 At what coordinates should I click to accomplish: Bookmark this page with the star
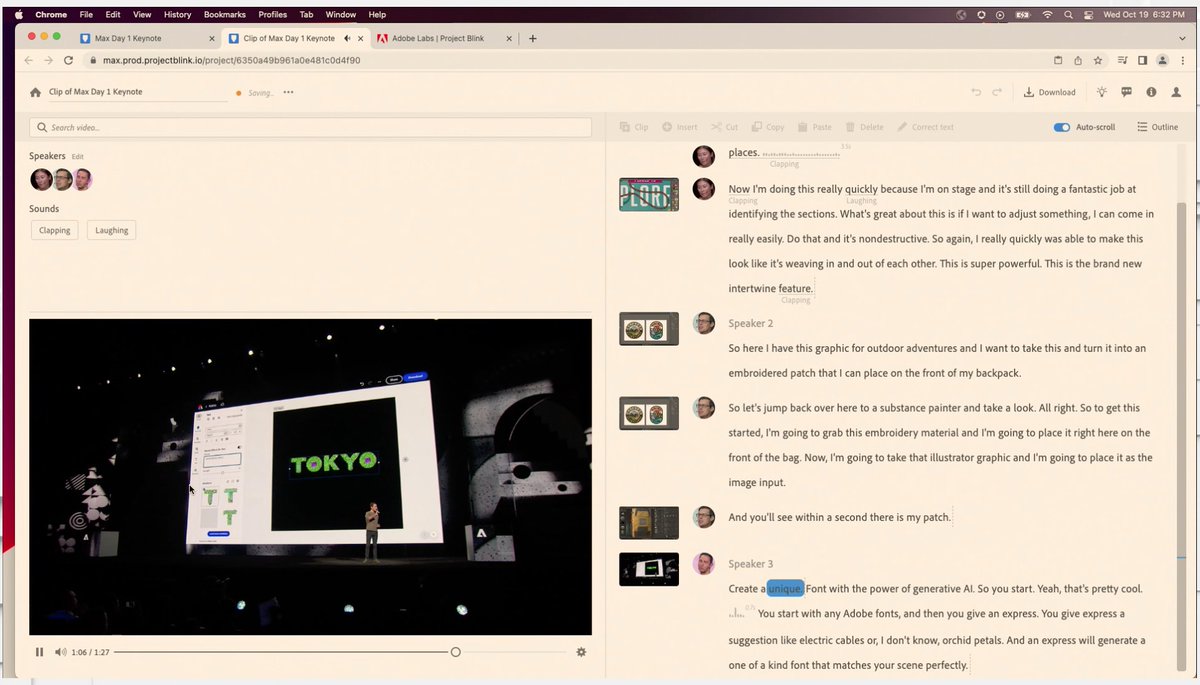(x=1097, y=60)
